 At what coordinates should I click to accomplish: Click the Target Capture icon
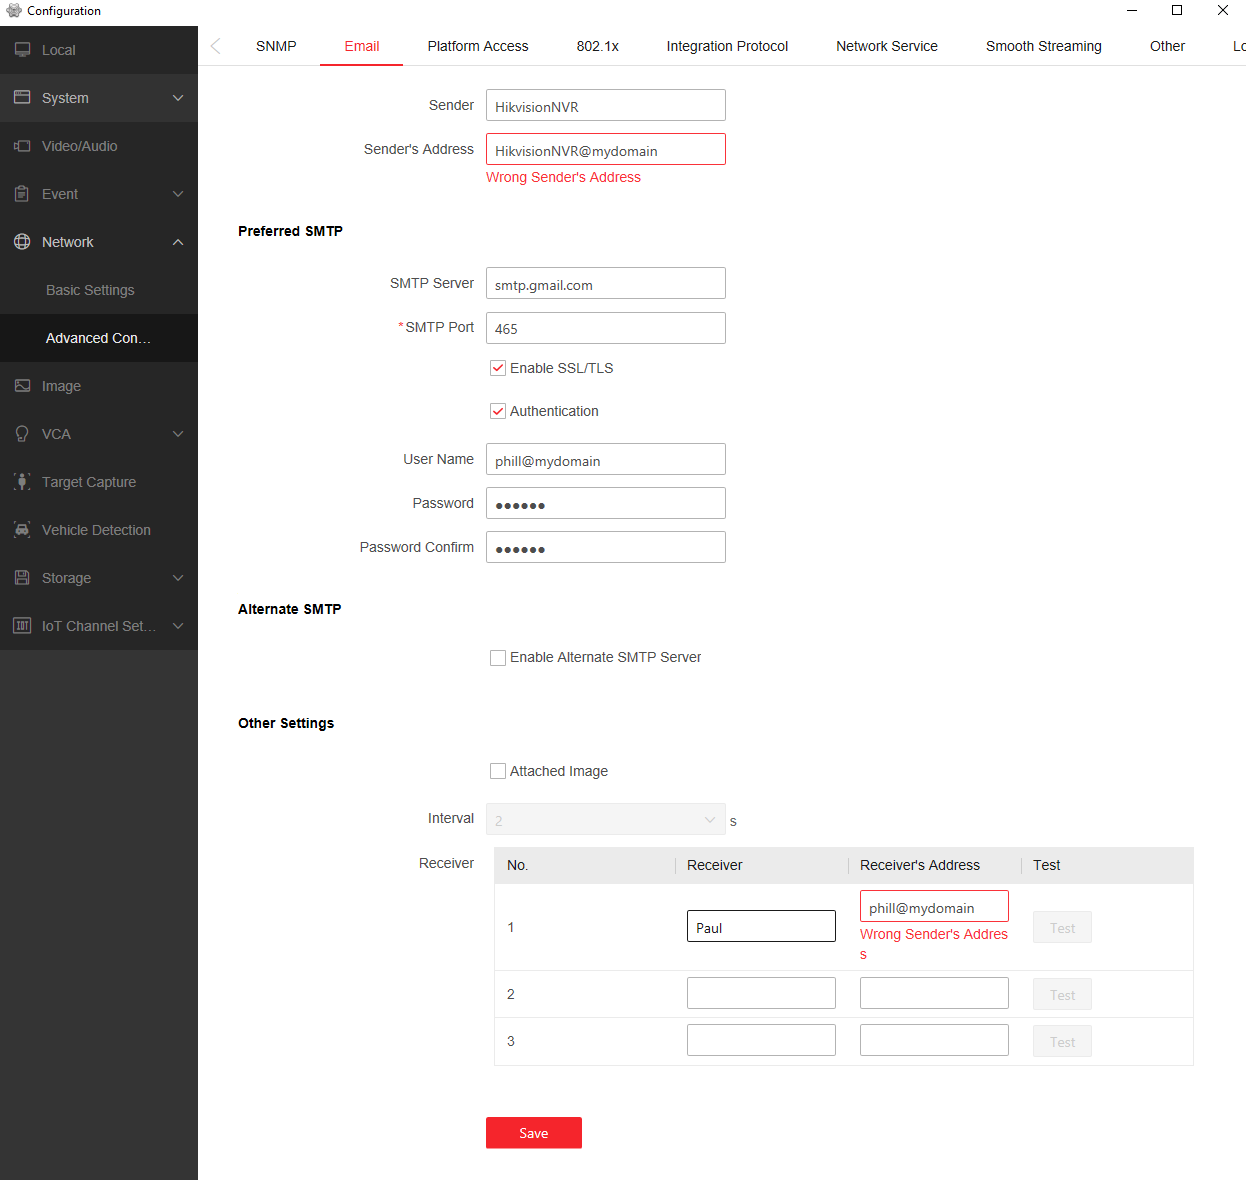click(x=22, y=482)
